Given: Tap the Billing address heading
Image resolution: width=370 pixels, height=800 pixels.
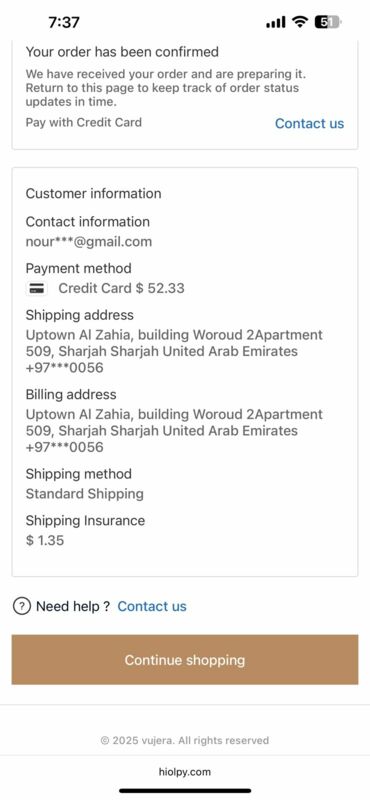Looking at the screenshot, I should tap(71, 394).
